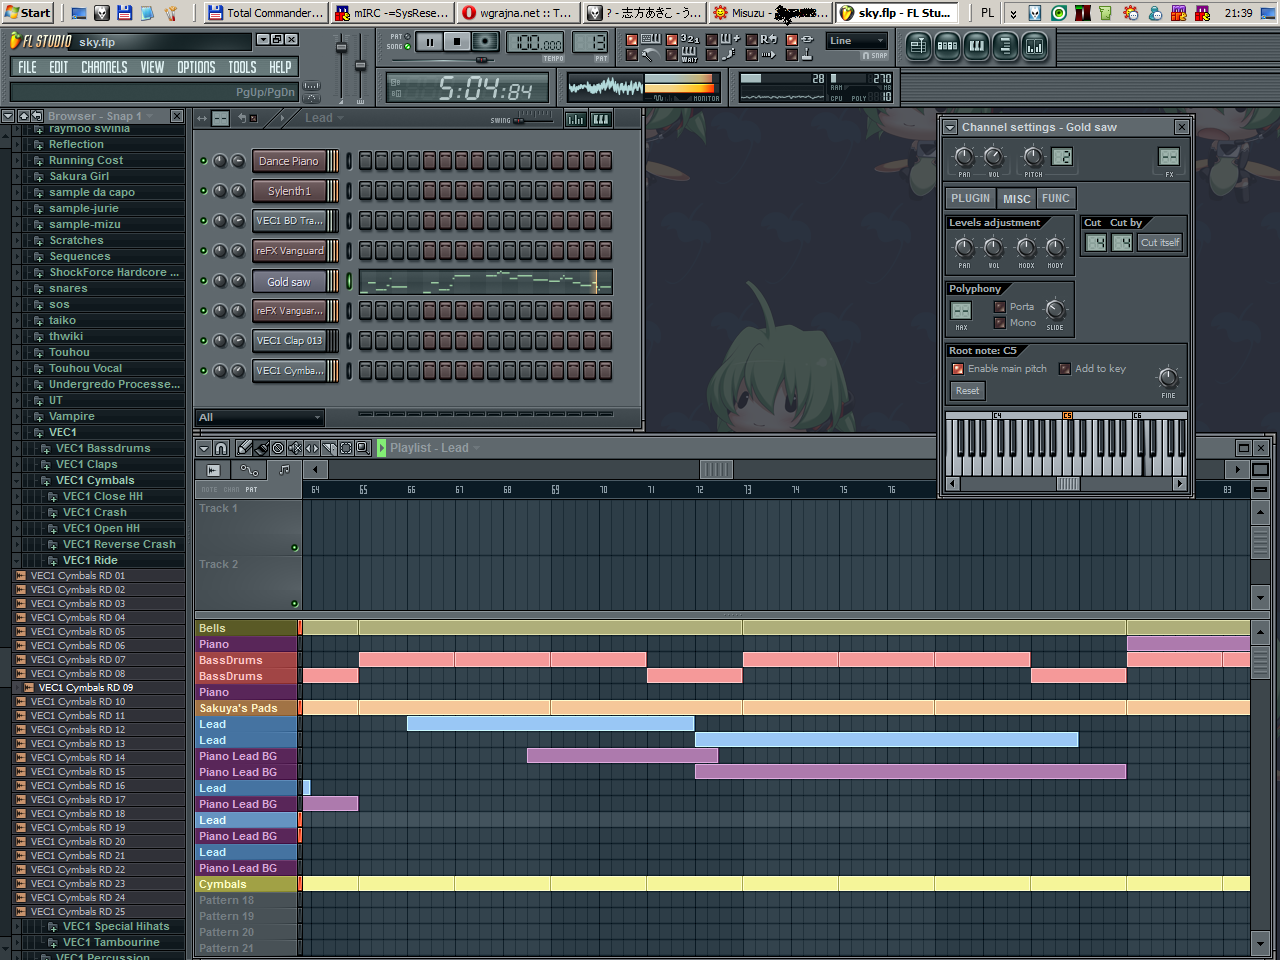This screenshot has width=1280, height=960.
Task: Select the playlist slip tool
Action: point(312,448)
